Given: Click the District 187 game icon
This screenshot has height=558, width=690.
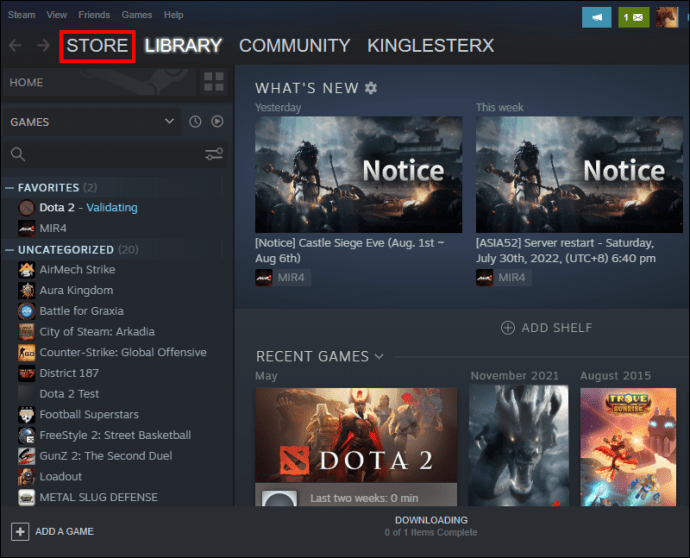Looking at the screenshot, I should point(26,373).
